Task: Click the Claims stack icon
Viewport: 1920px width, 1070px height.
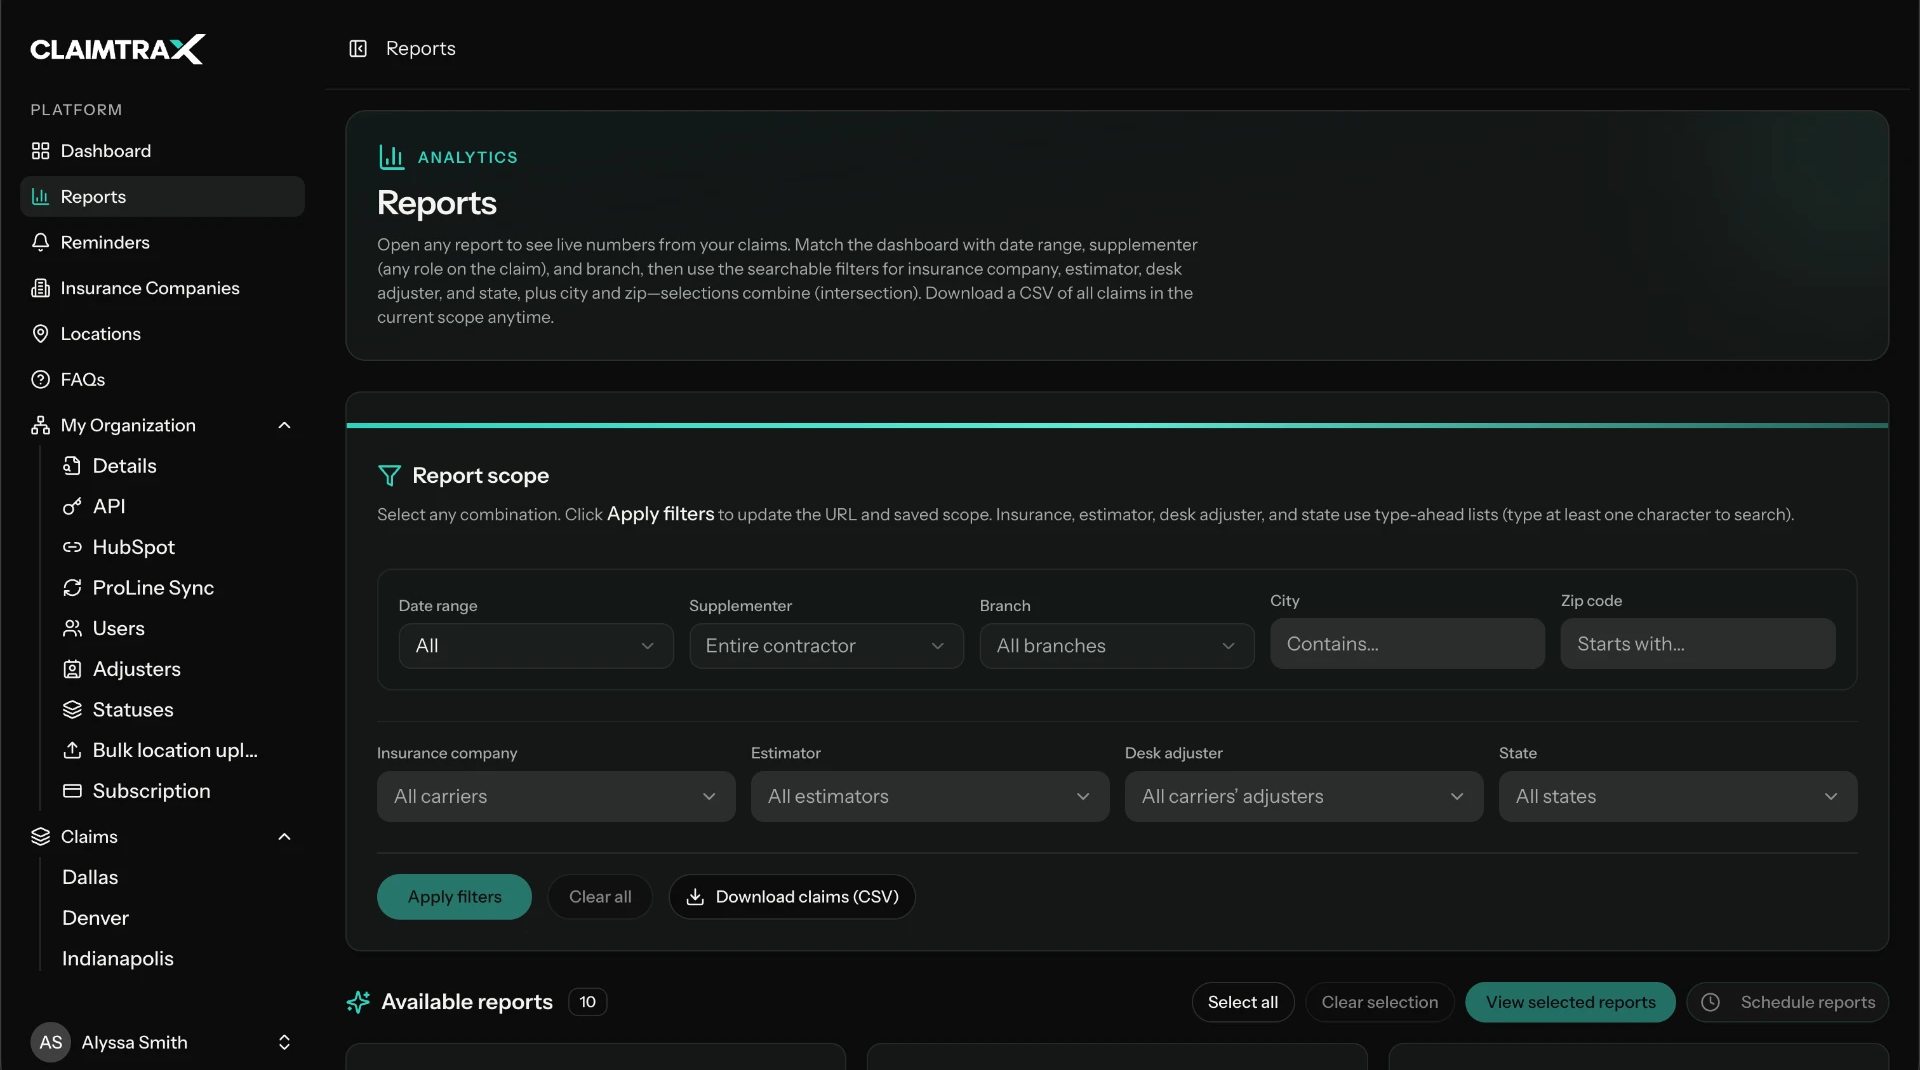Action: pos(40,837)
